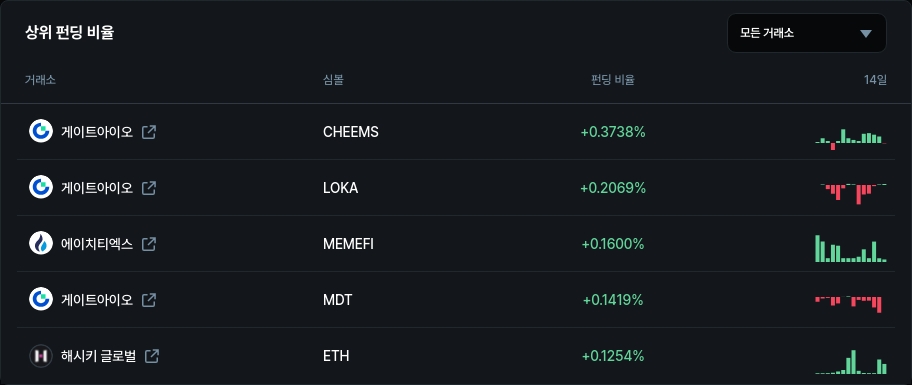Click the Gate.io logo in CHEEMS row

coord(41,131)
